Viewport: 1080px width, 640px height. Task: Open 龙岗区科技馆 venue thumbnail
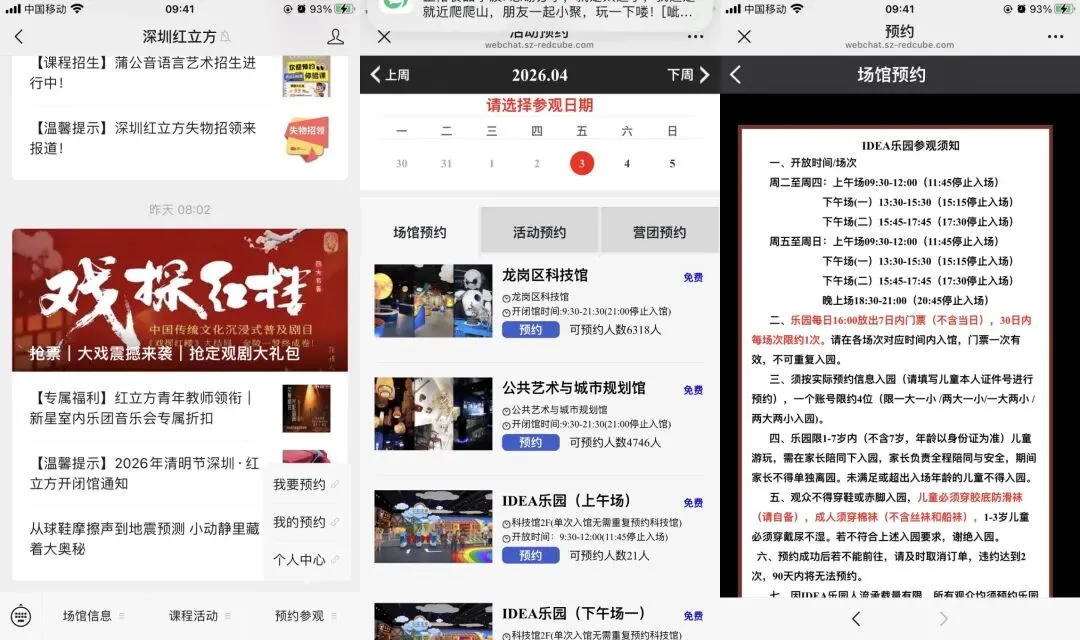point(433,300)
